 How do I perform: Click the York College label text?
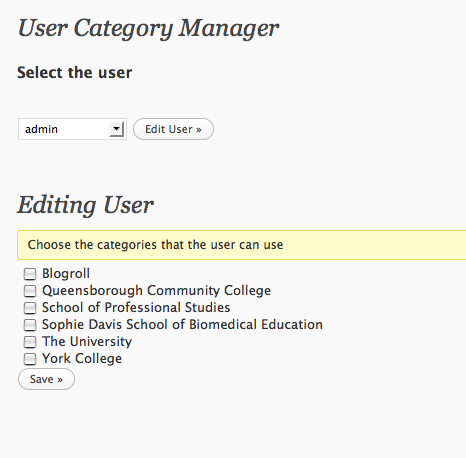click(82, 359)
